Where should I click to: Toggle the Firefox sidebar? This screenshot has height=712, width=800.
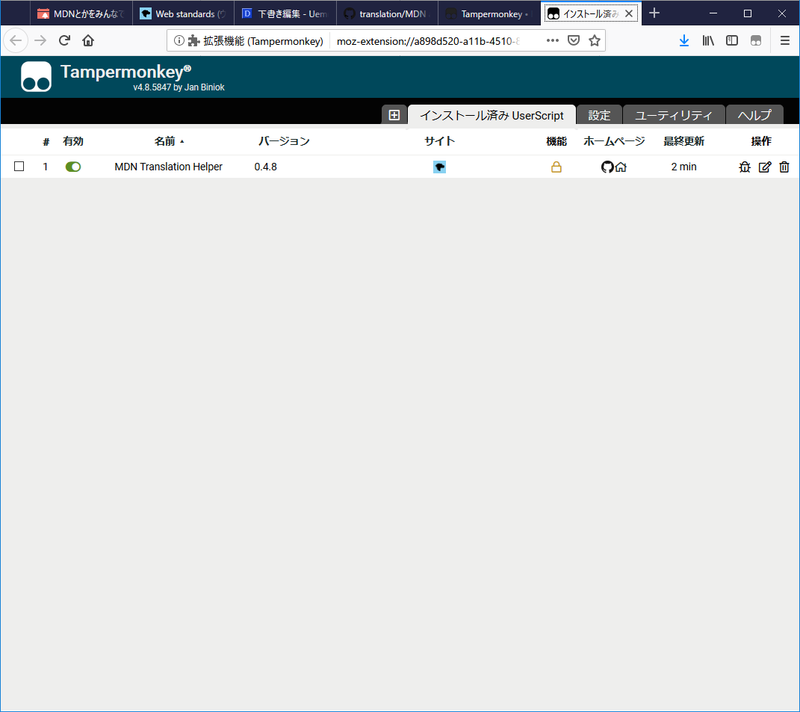pos(732,40)
